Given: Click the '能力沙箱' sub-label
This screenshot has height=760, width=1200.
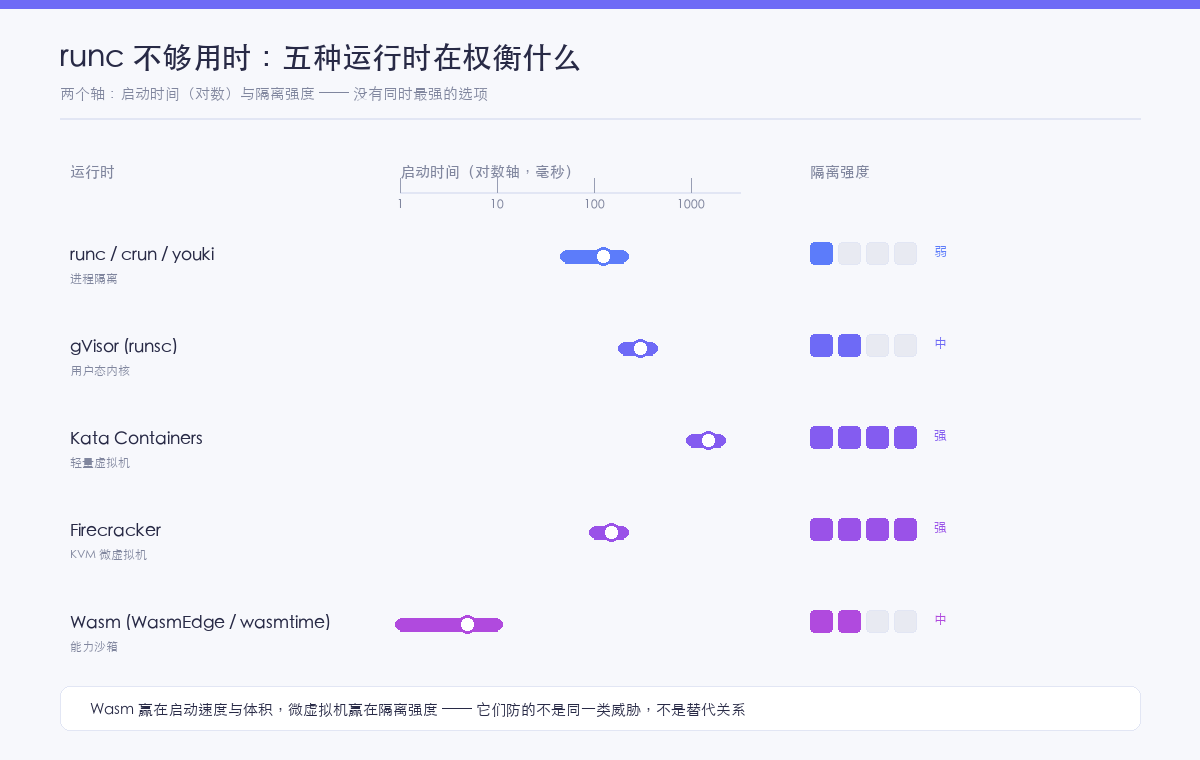Looking at the screenshot, I should [94, 647].
